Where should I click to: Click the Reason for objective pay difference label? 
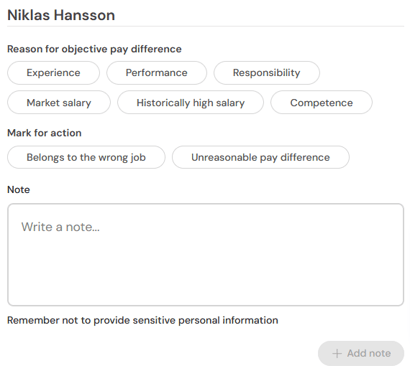click(94, 49)
